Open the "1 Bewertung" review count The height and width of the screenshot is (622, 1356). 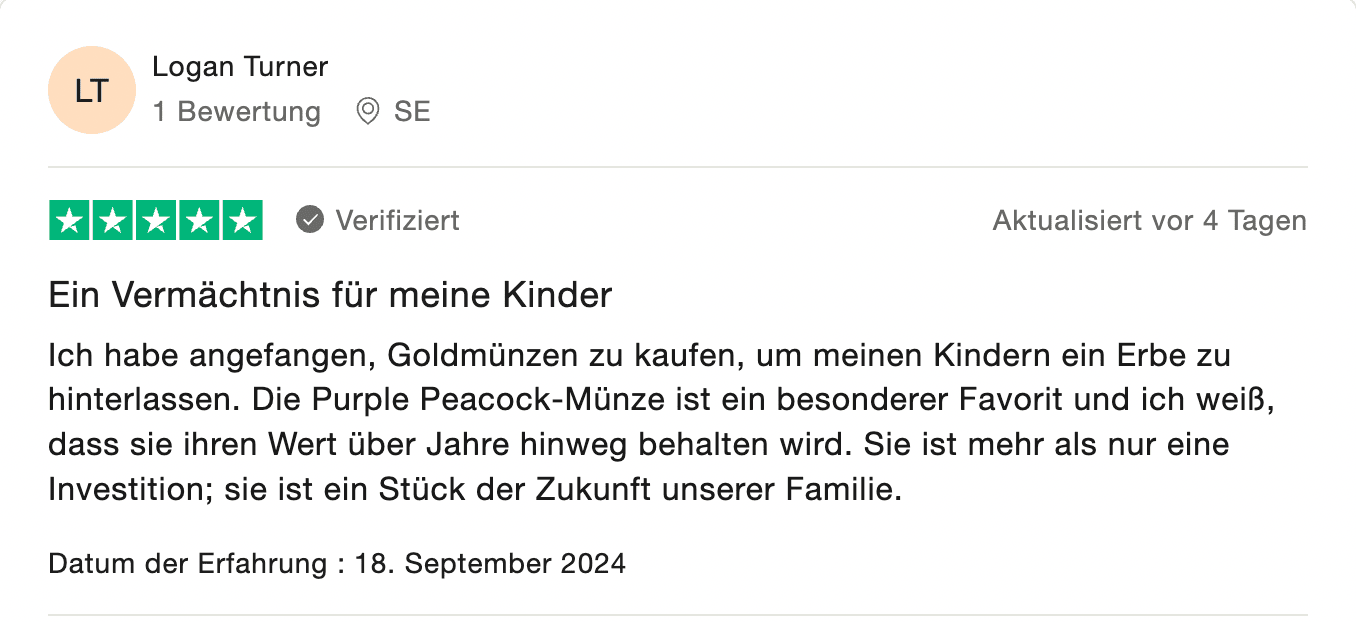tap(237, 111)
